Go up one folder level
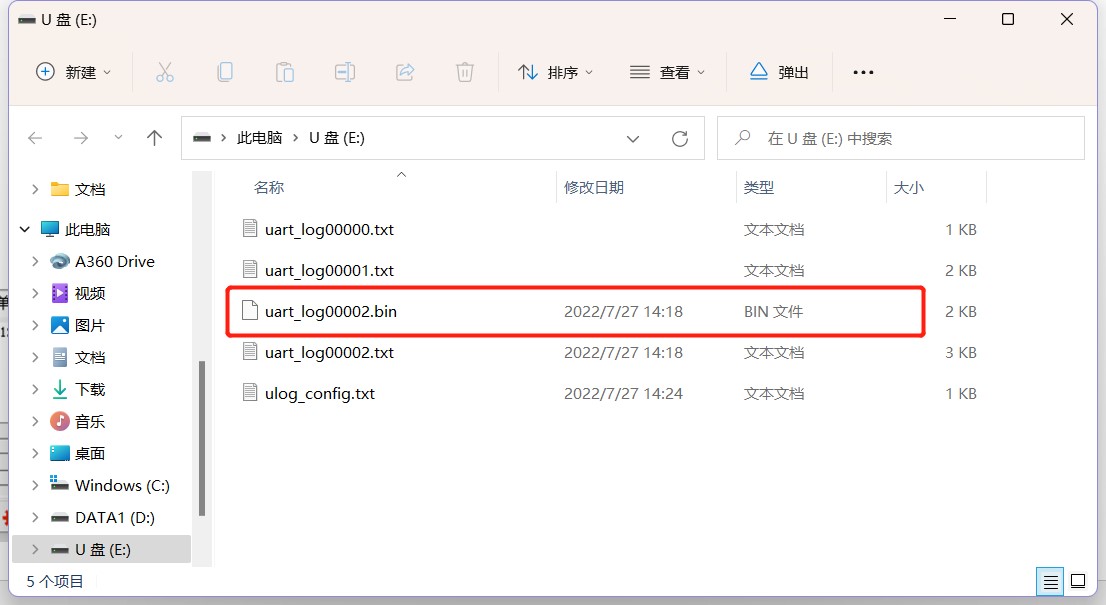 154,138
